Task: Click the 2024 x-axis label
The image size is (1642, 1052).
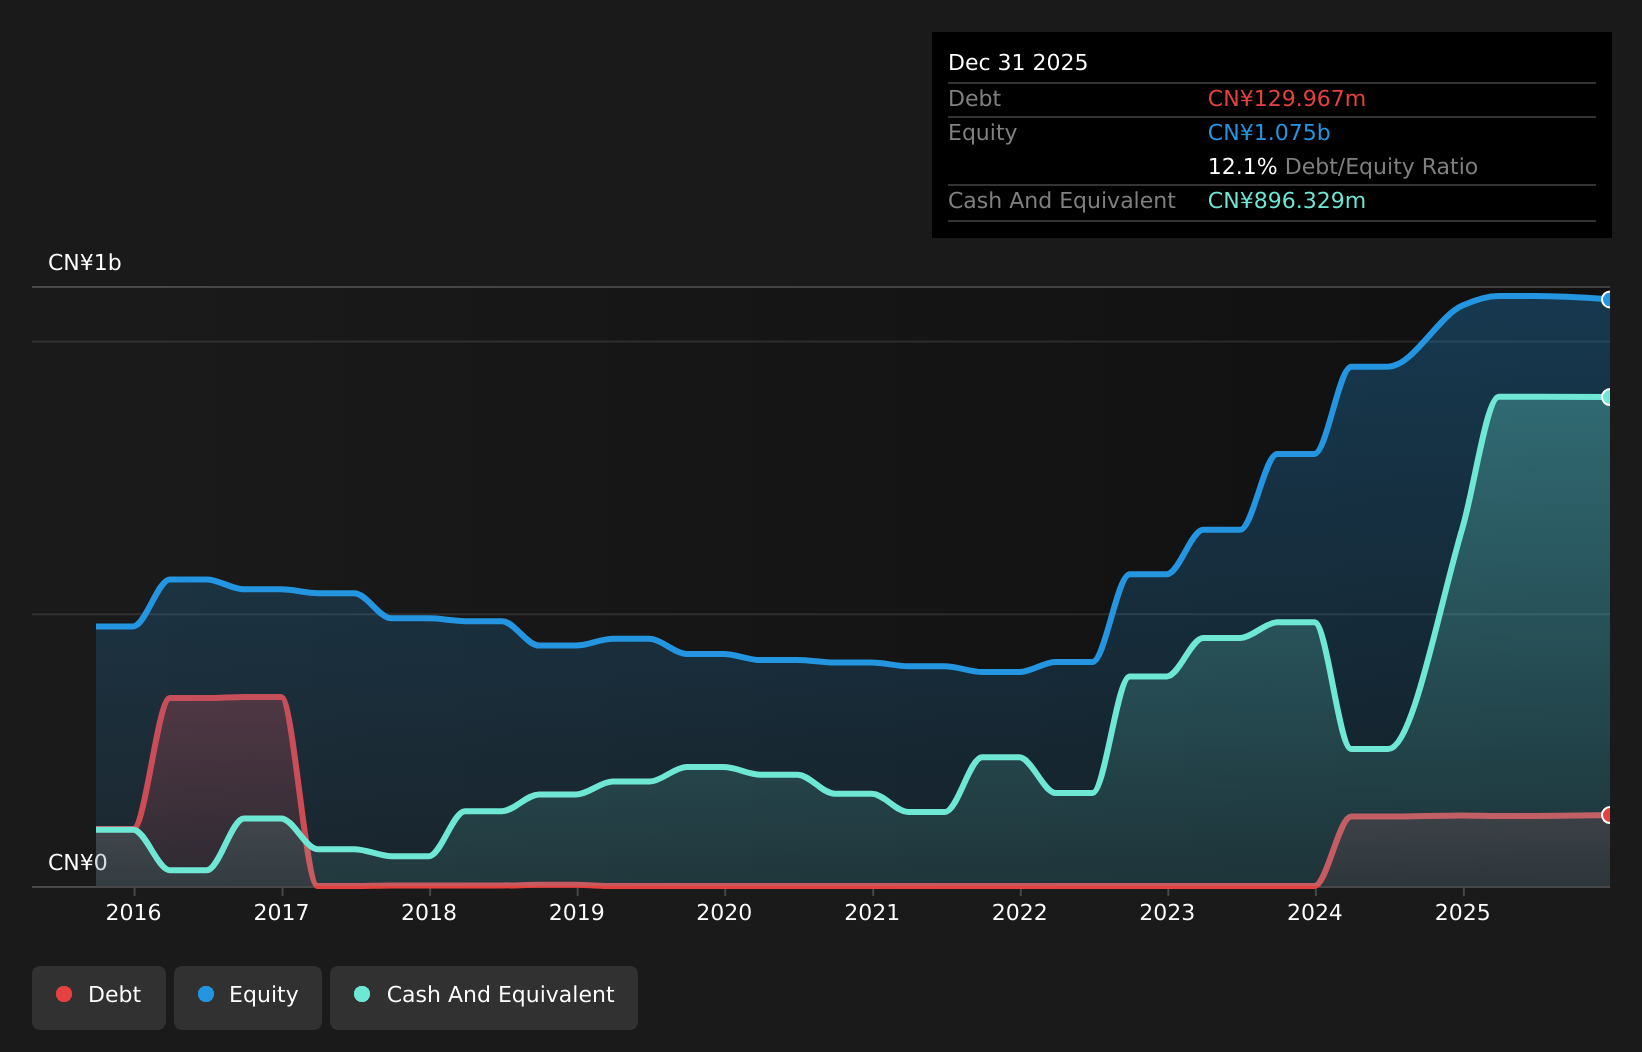Action: [1315, 912]
